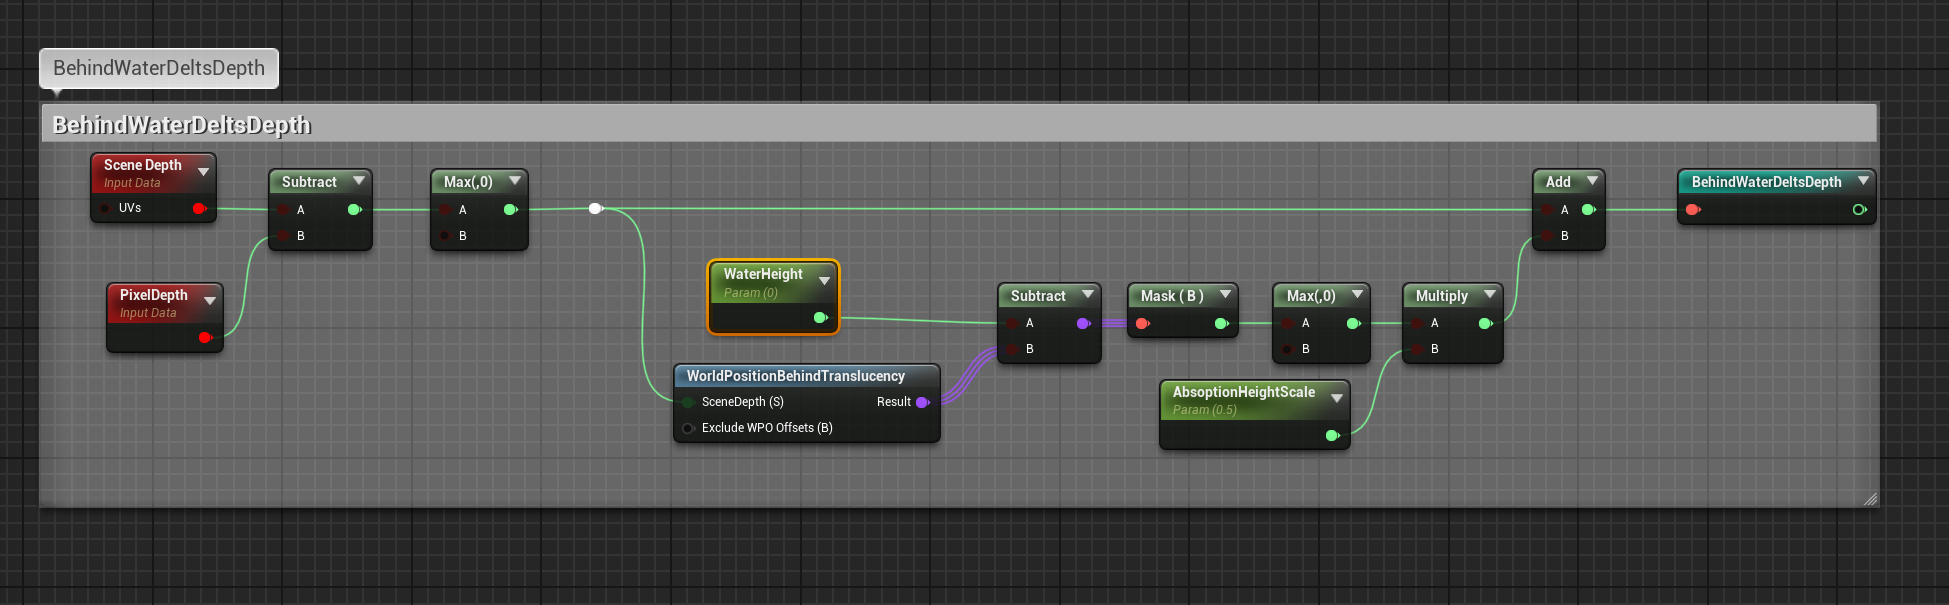Viewport: 1949px width, 605px height.
Task: Click the Multiply node's output pin
Action: click(x=1485, y=323)
